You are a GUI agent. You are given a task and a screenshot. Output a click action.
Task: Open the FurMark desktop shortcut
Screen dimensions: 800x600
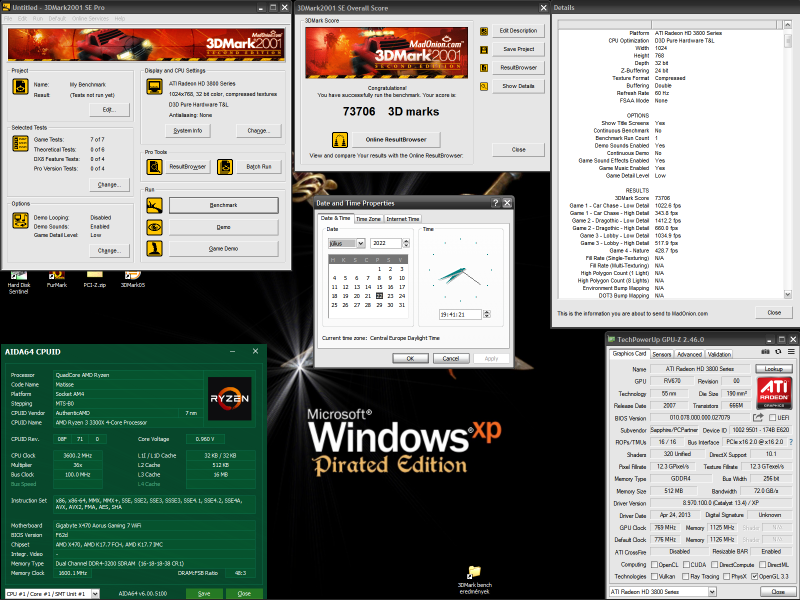(57, 280)
